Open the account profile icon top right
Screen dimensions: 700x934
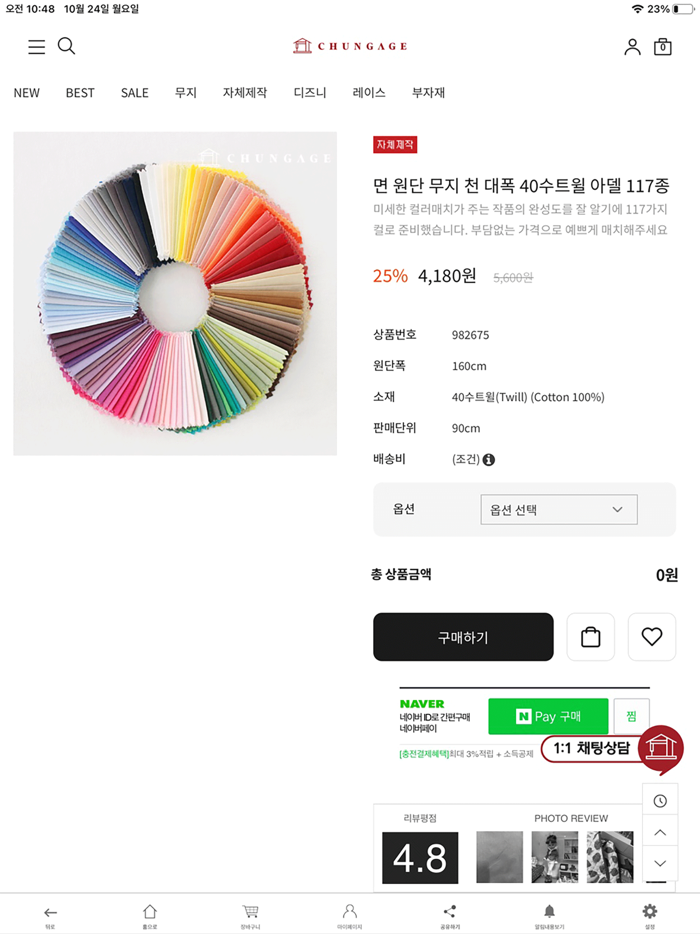tap(631, 46)
